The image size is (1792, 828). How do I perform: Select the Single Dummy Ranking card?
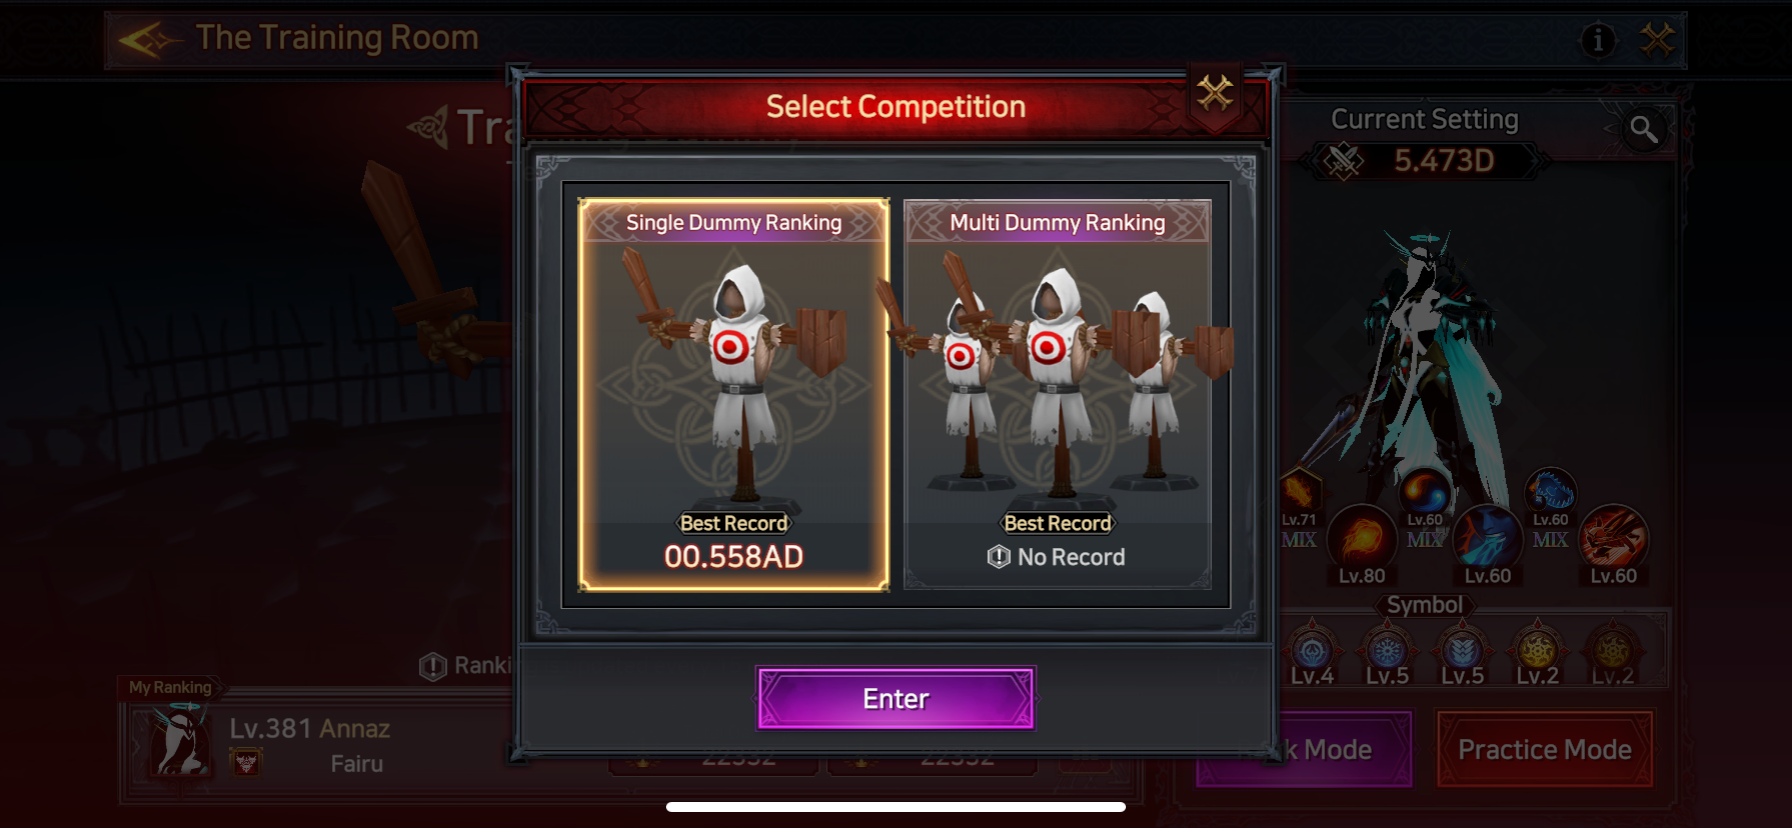[734, 394]
